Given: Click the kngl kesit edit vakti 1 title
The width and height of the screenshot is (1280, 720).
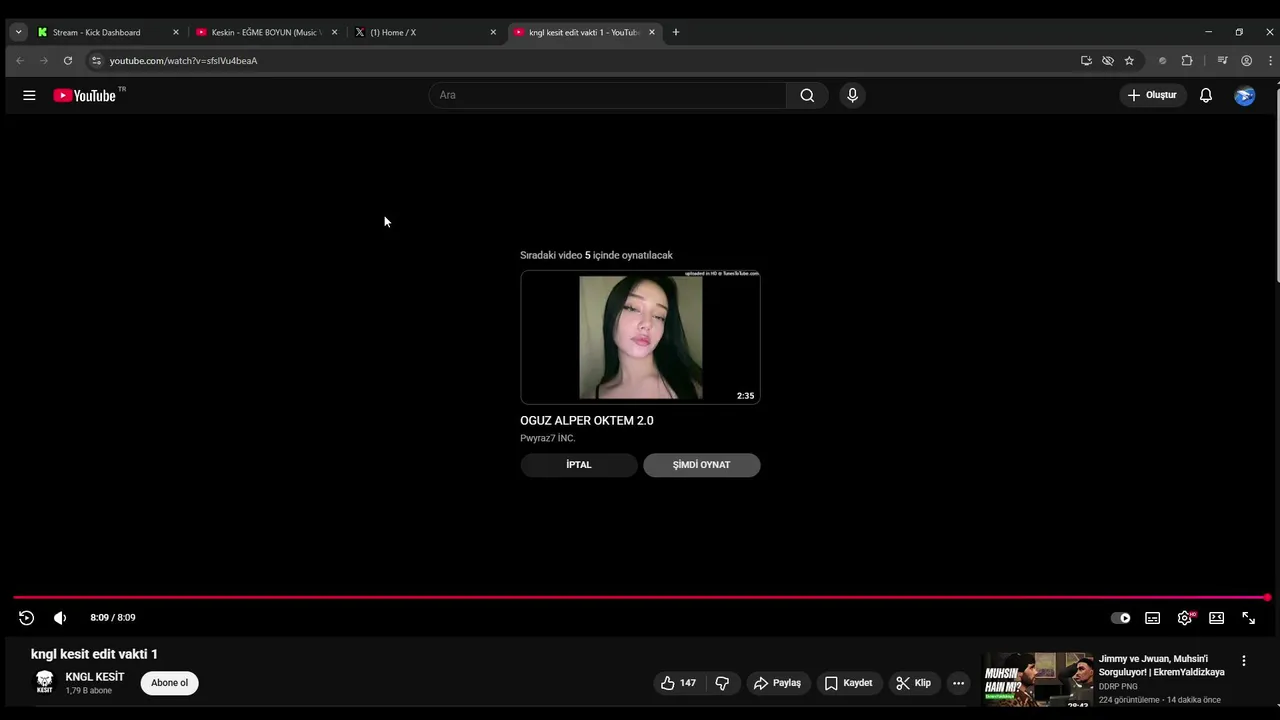Looking at the screenshot, I should (x=94, y=654).
